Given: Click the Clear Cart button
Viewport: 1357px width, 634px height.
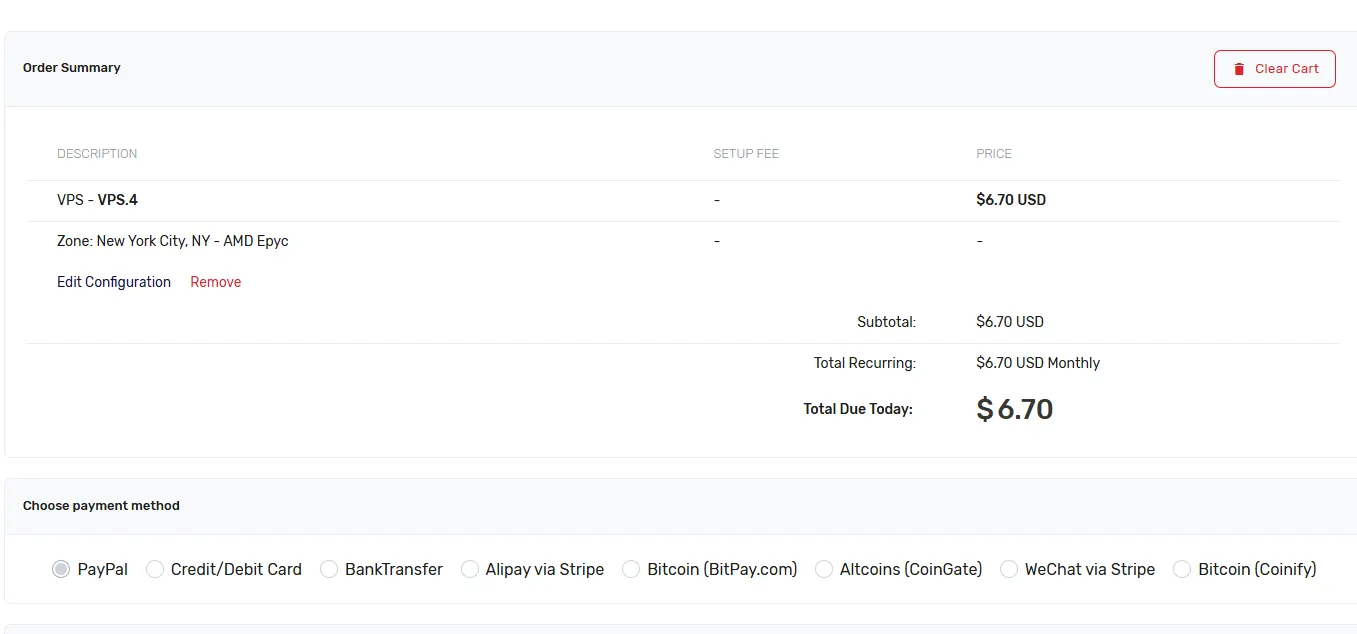Looking at the screenshot, I should click(x=1275, y=69).
